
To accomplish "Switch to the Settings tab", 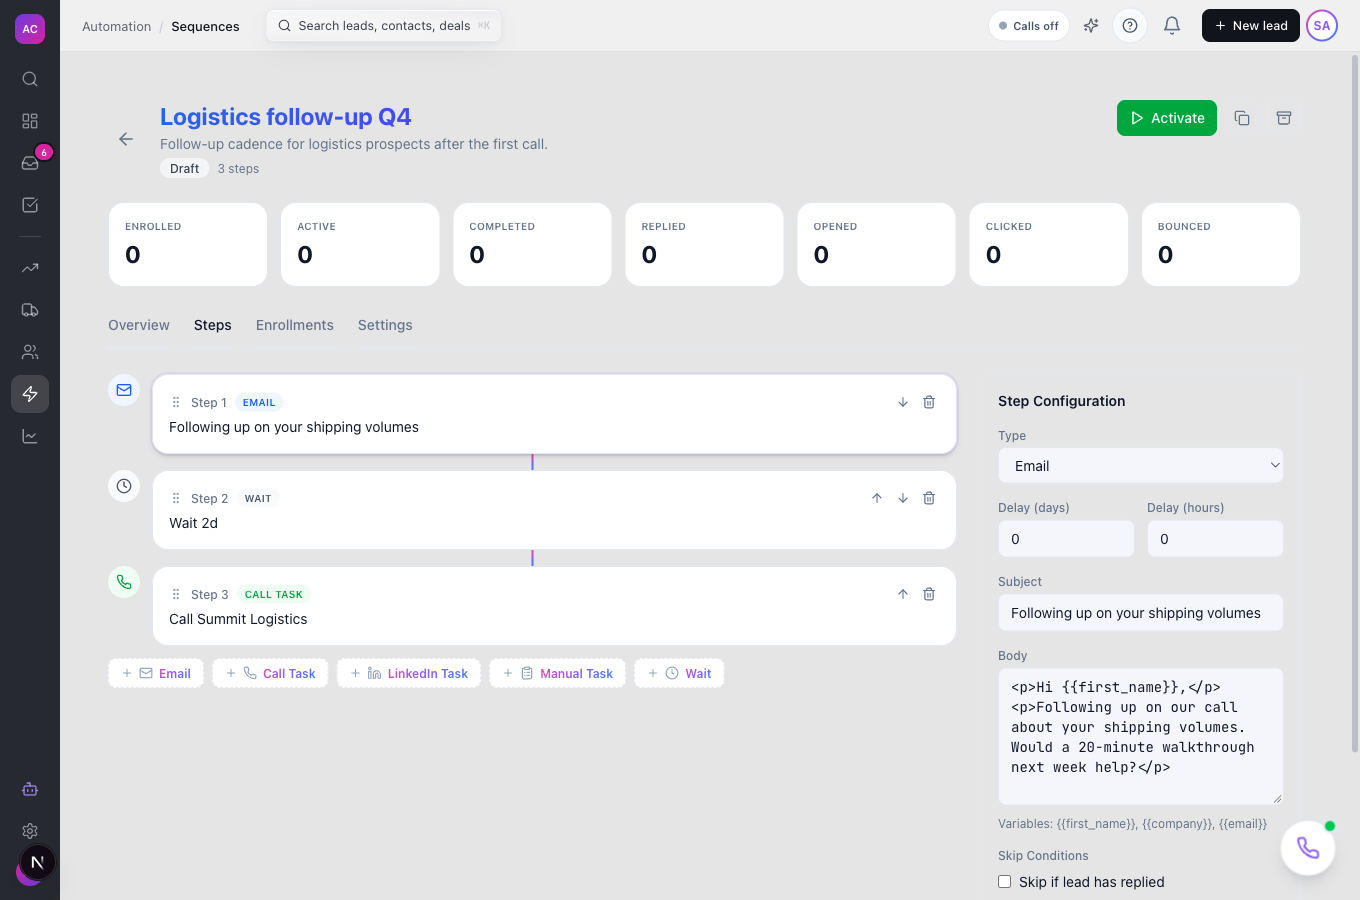I will [x=385, y=325].
